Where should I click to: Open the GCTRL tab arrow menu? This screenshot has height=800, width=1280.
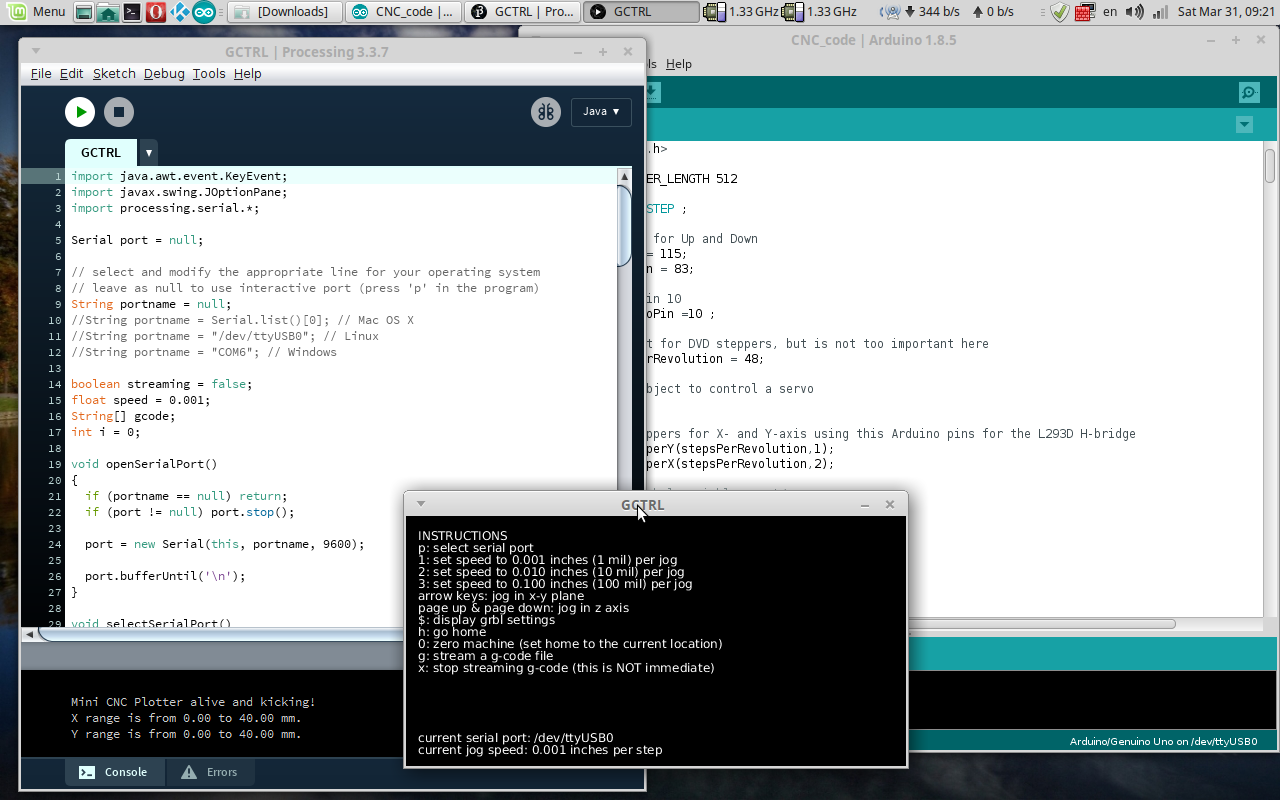point(149,153)
